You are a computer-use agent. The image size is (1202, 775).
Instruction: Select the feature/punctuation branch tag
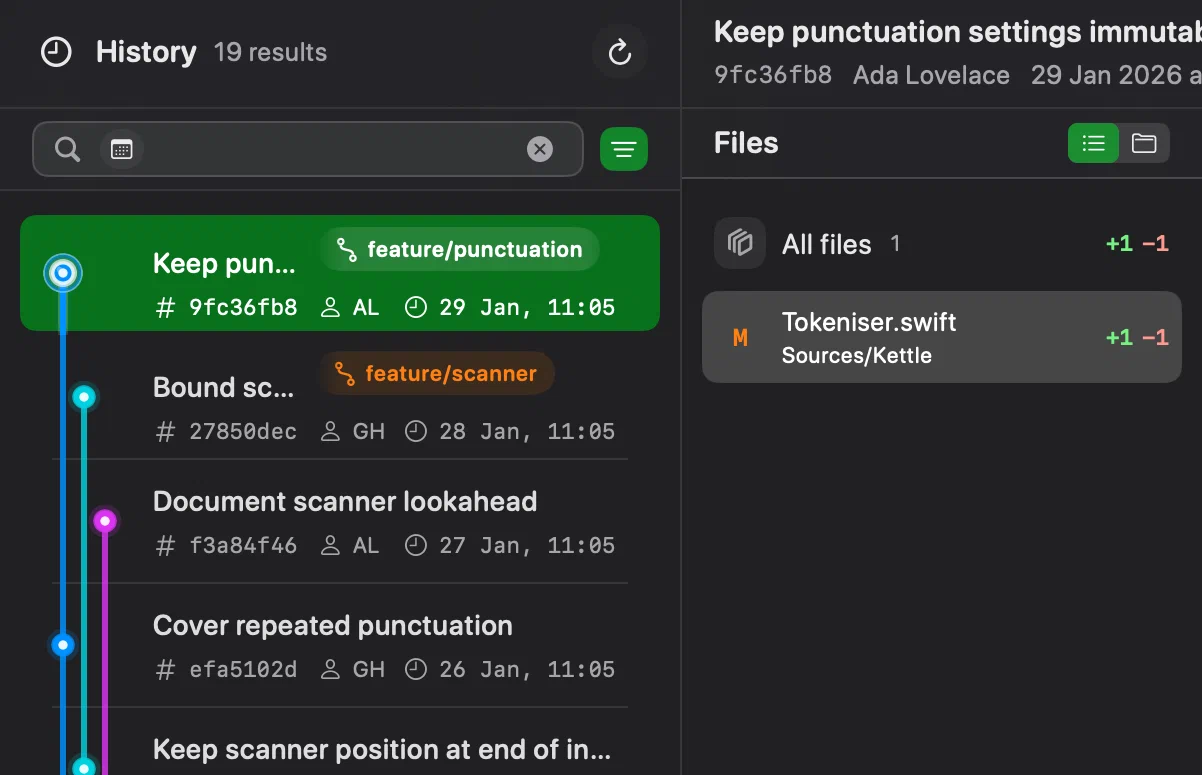coord(460,249)
